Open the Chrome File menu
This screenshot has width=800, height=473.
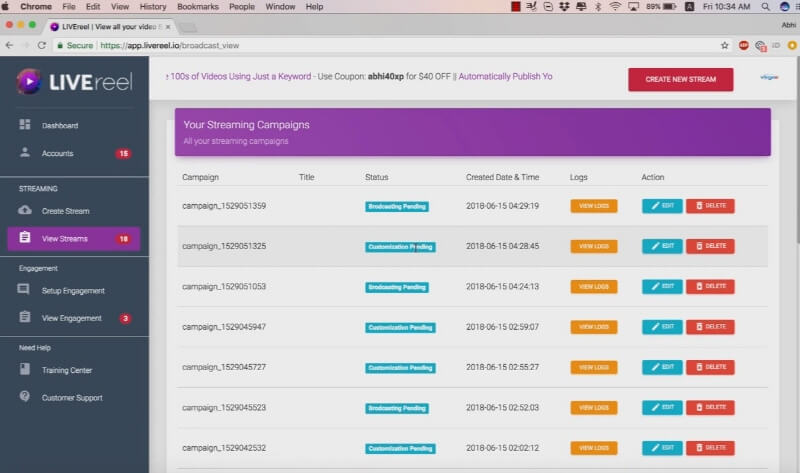click(x=69, y=7)
